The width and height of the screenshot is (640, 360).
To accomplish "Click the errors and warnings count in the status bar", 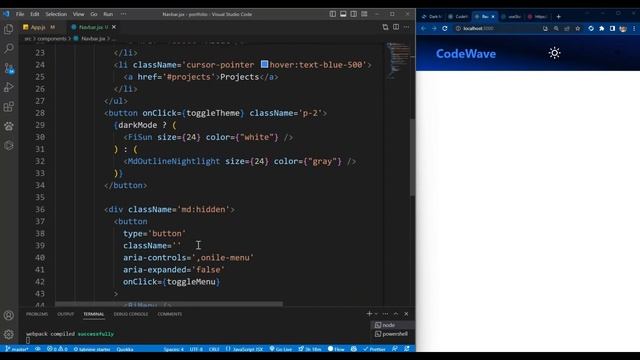I will point(57,349).
